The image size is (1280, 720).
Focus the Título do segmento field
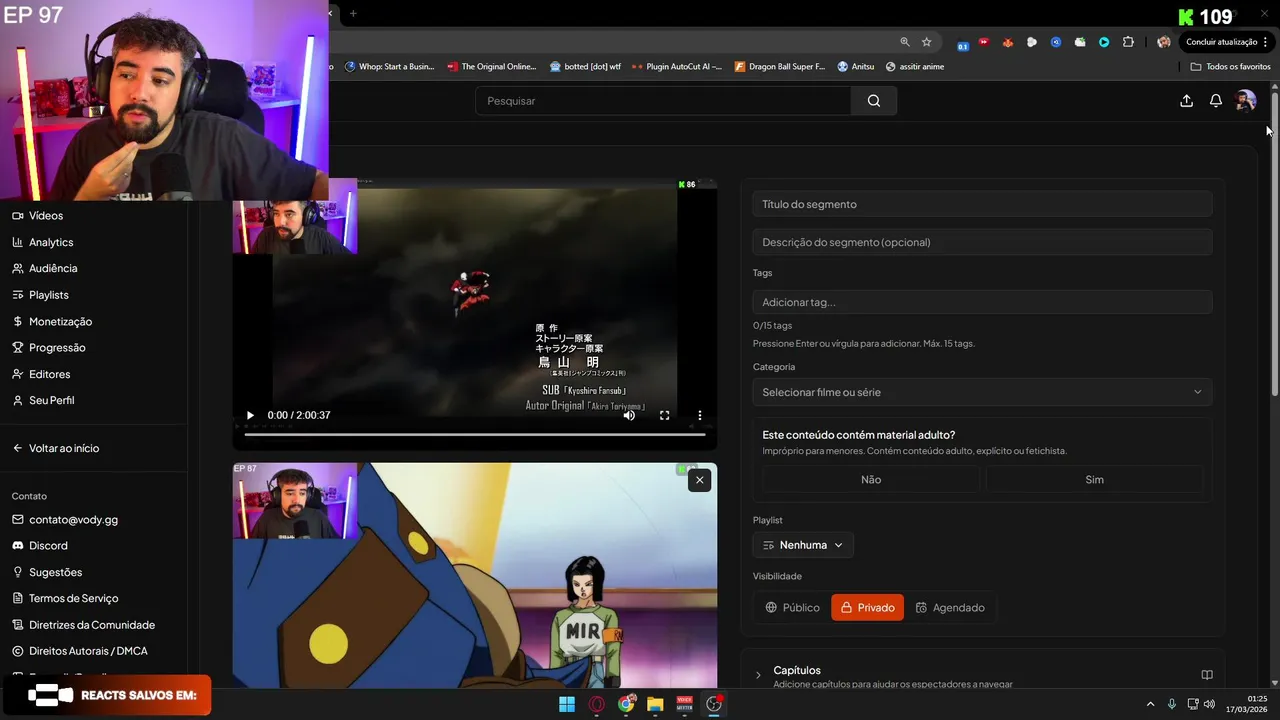(982, 204)
